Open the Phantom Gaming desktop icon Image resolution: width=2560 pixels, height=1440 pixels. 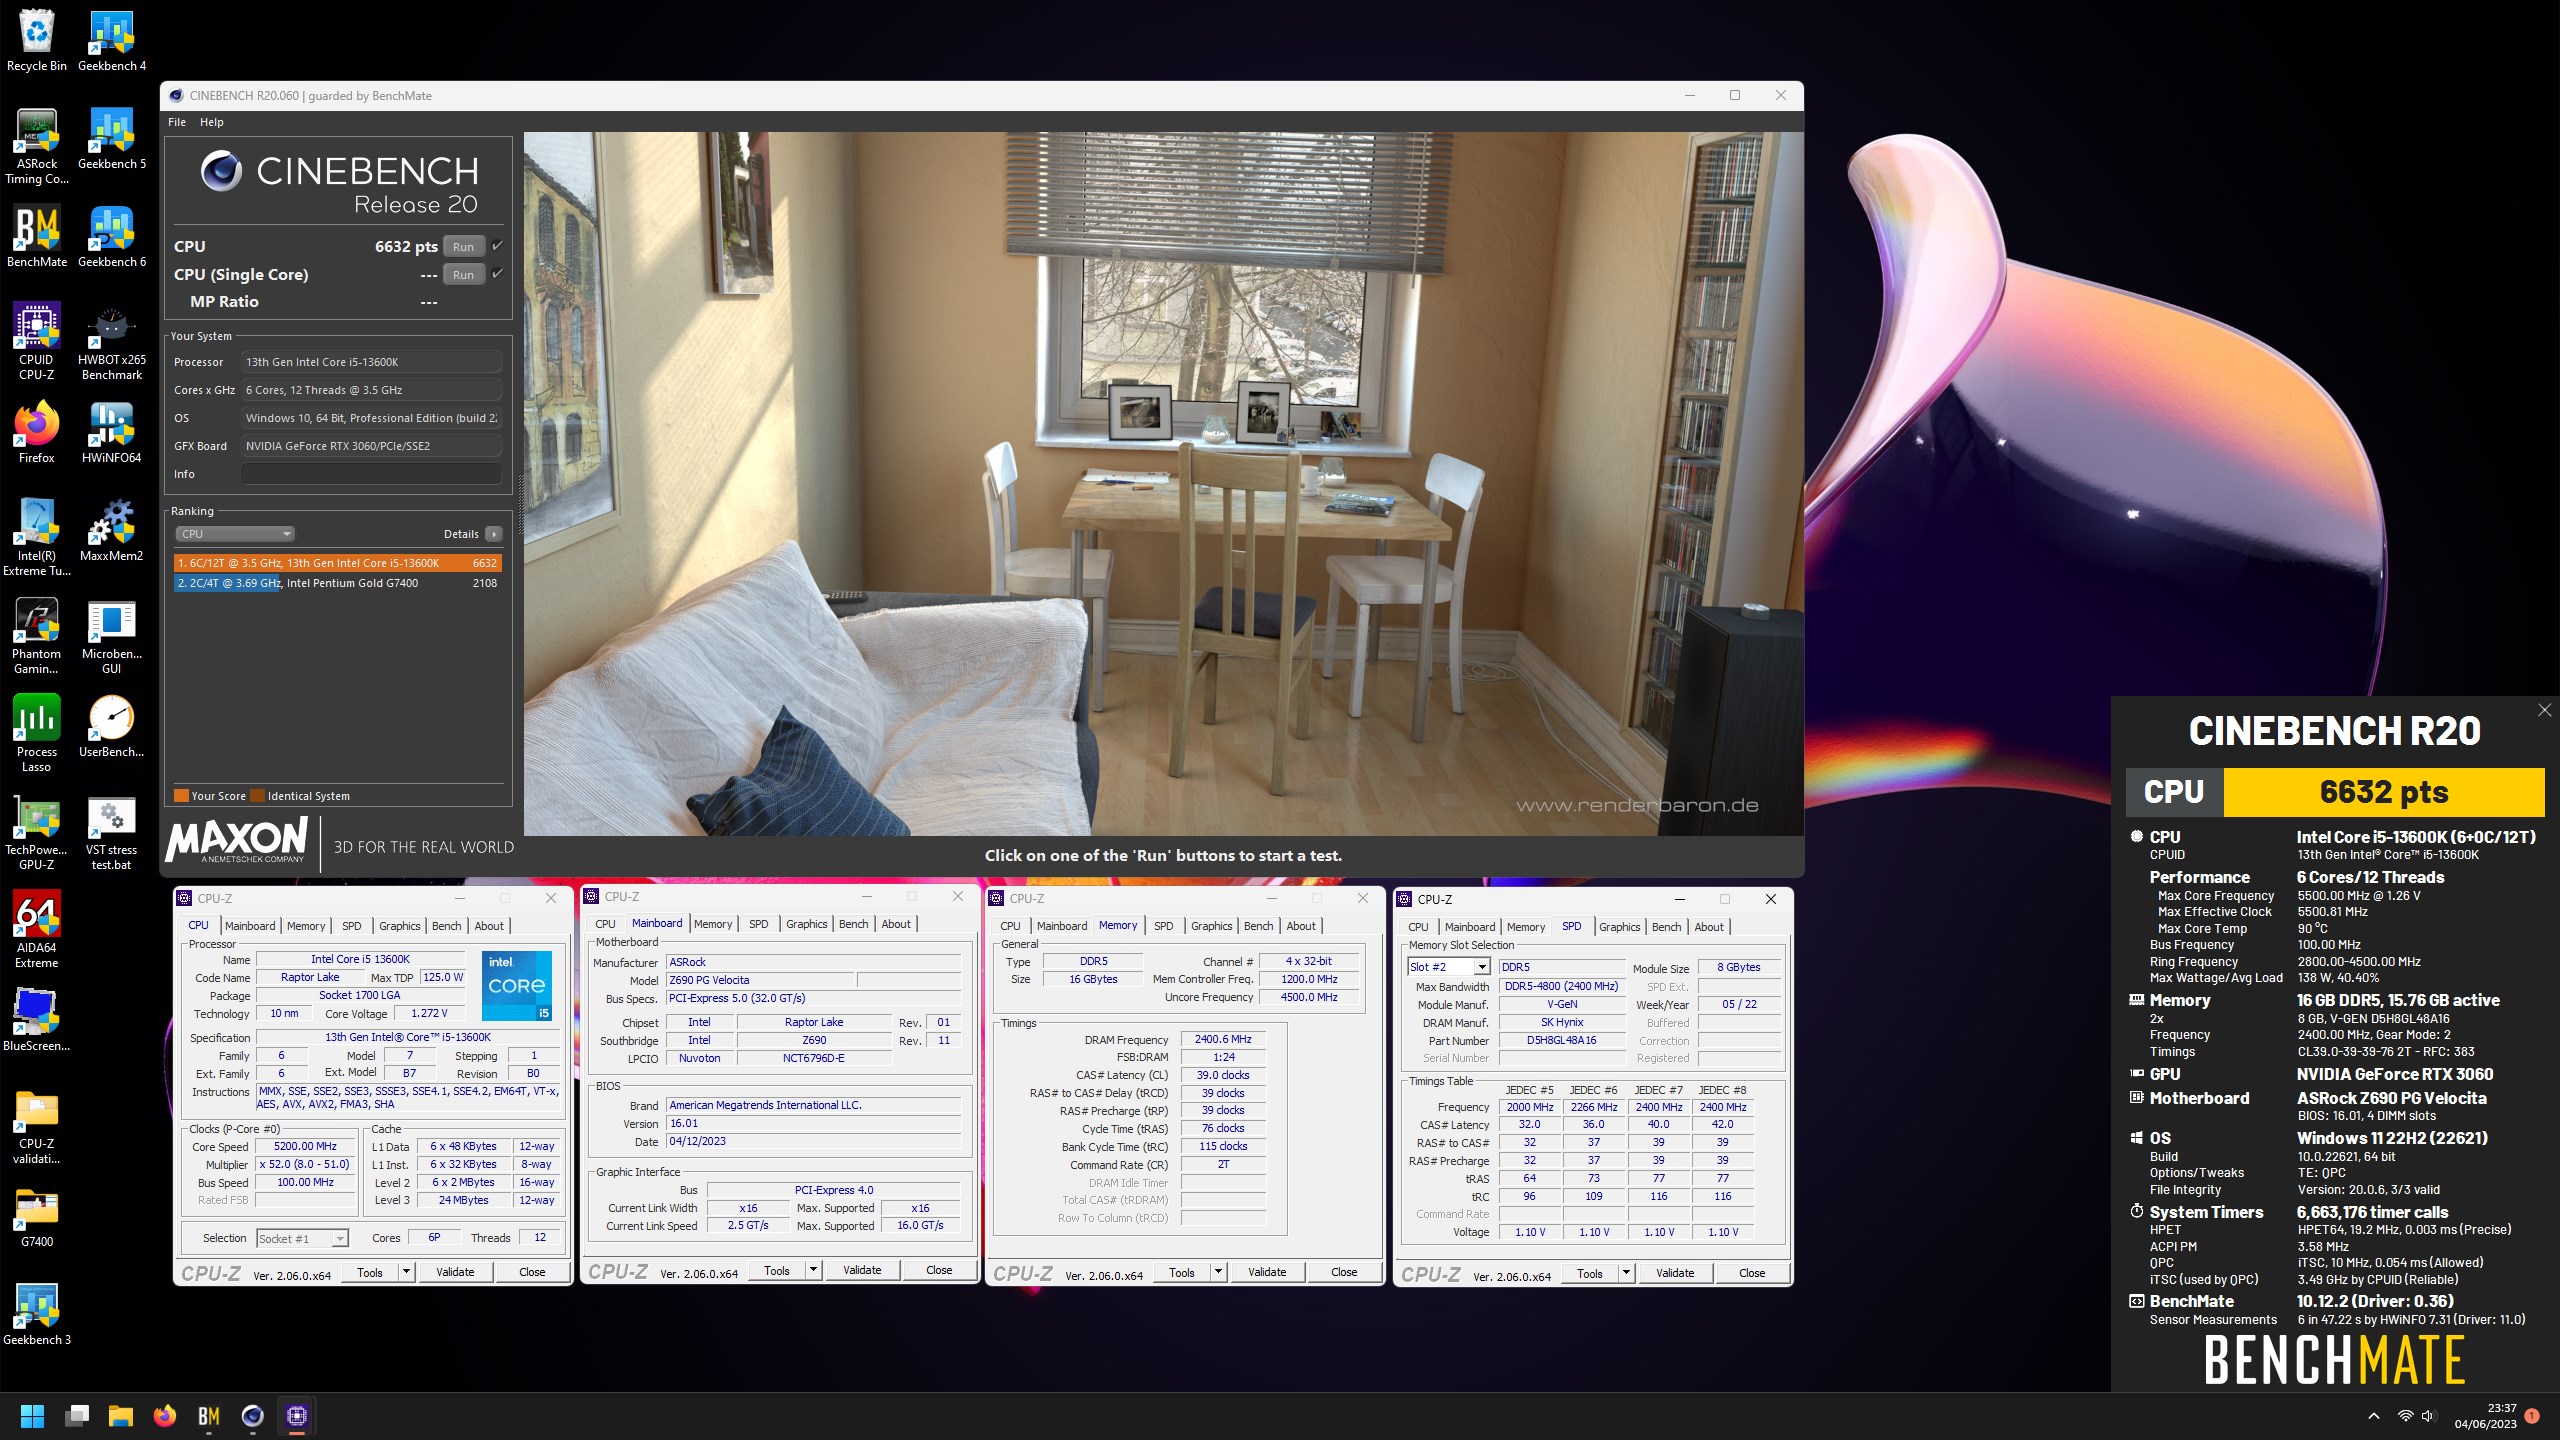(37, 636)
